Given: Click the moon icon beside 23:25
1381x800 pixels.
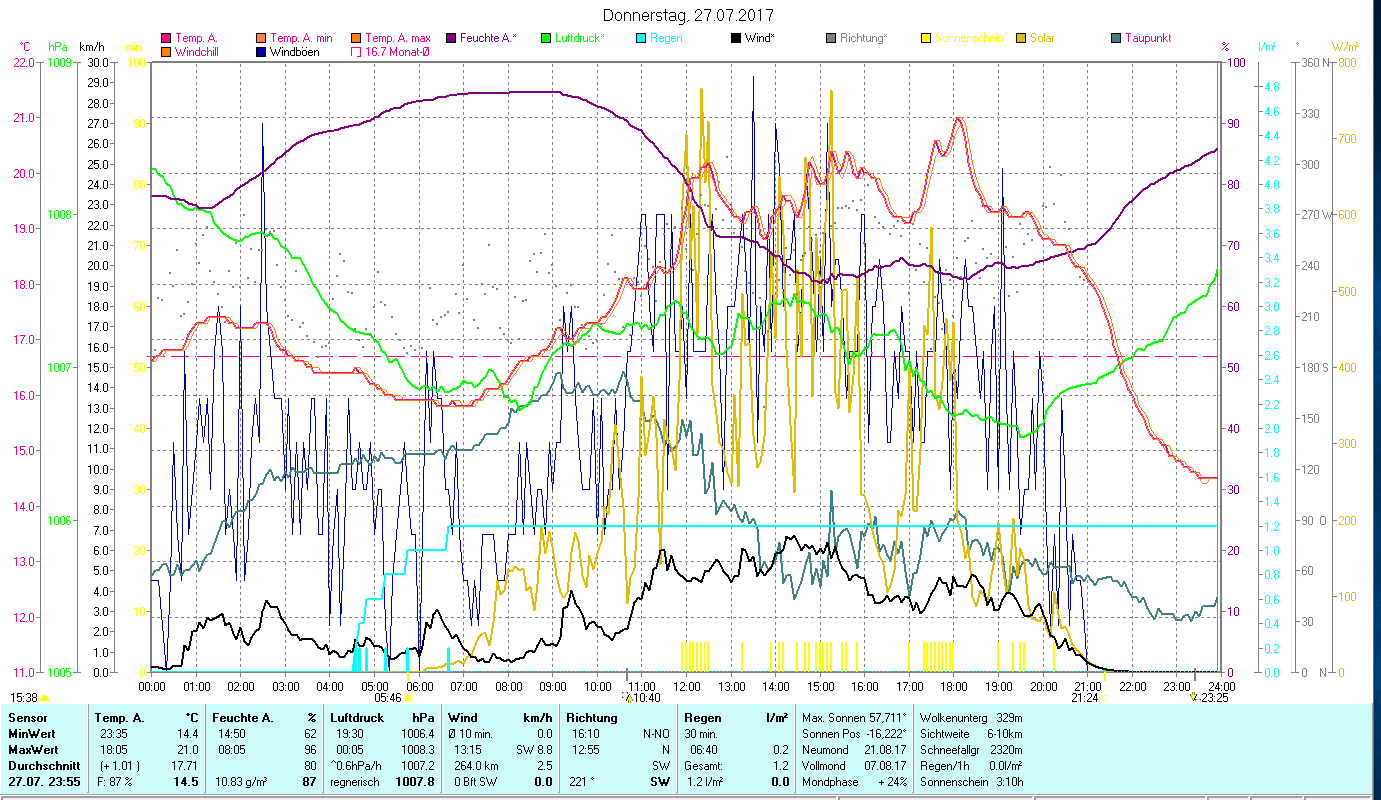Looking at the screenshot, I should click(x=1193, y=698).
